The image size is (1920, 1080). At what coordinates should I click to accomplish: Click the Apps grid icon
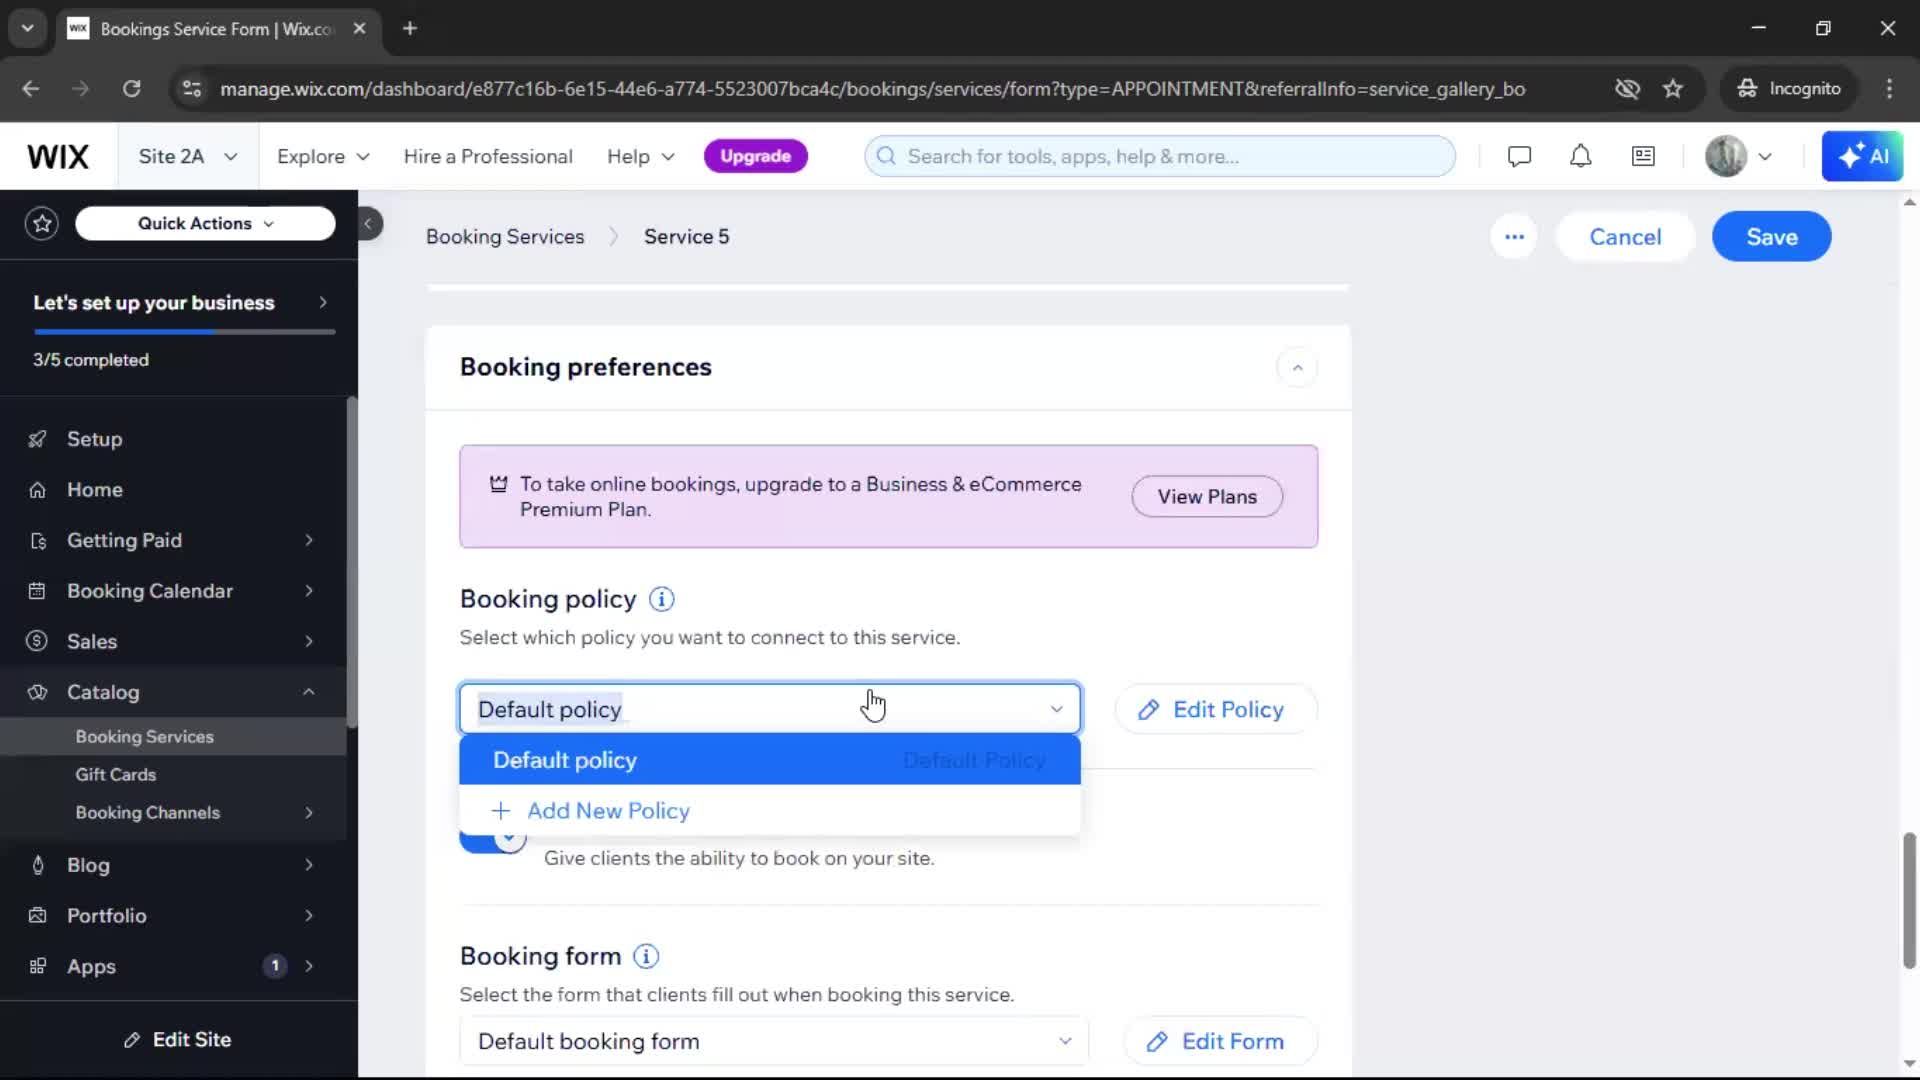coord(37,966)
